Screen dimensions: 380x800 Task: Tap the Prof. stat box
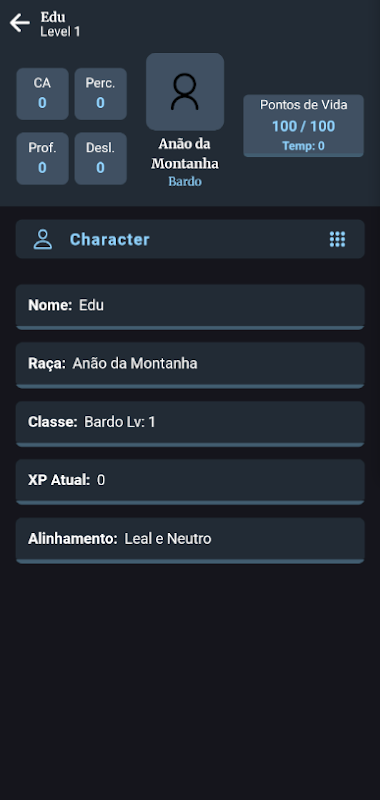pos(42,159)
